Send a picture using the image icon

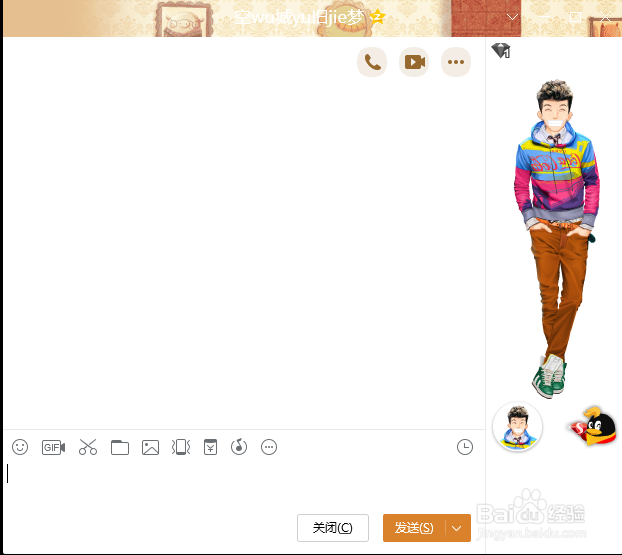point(150,447)
